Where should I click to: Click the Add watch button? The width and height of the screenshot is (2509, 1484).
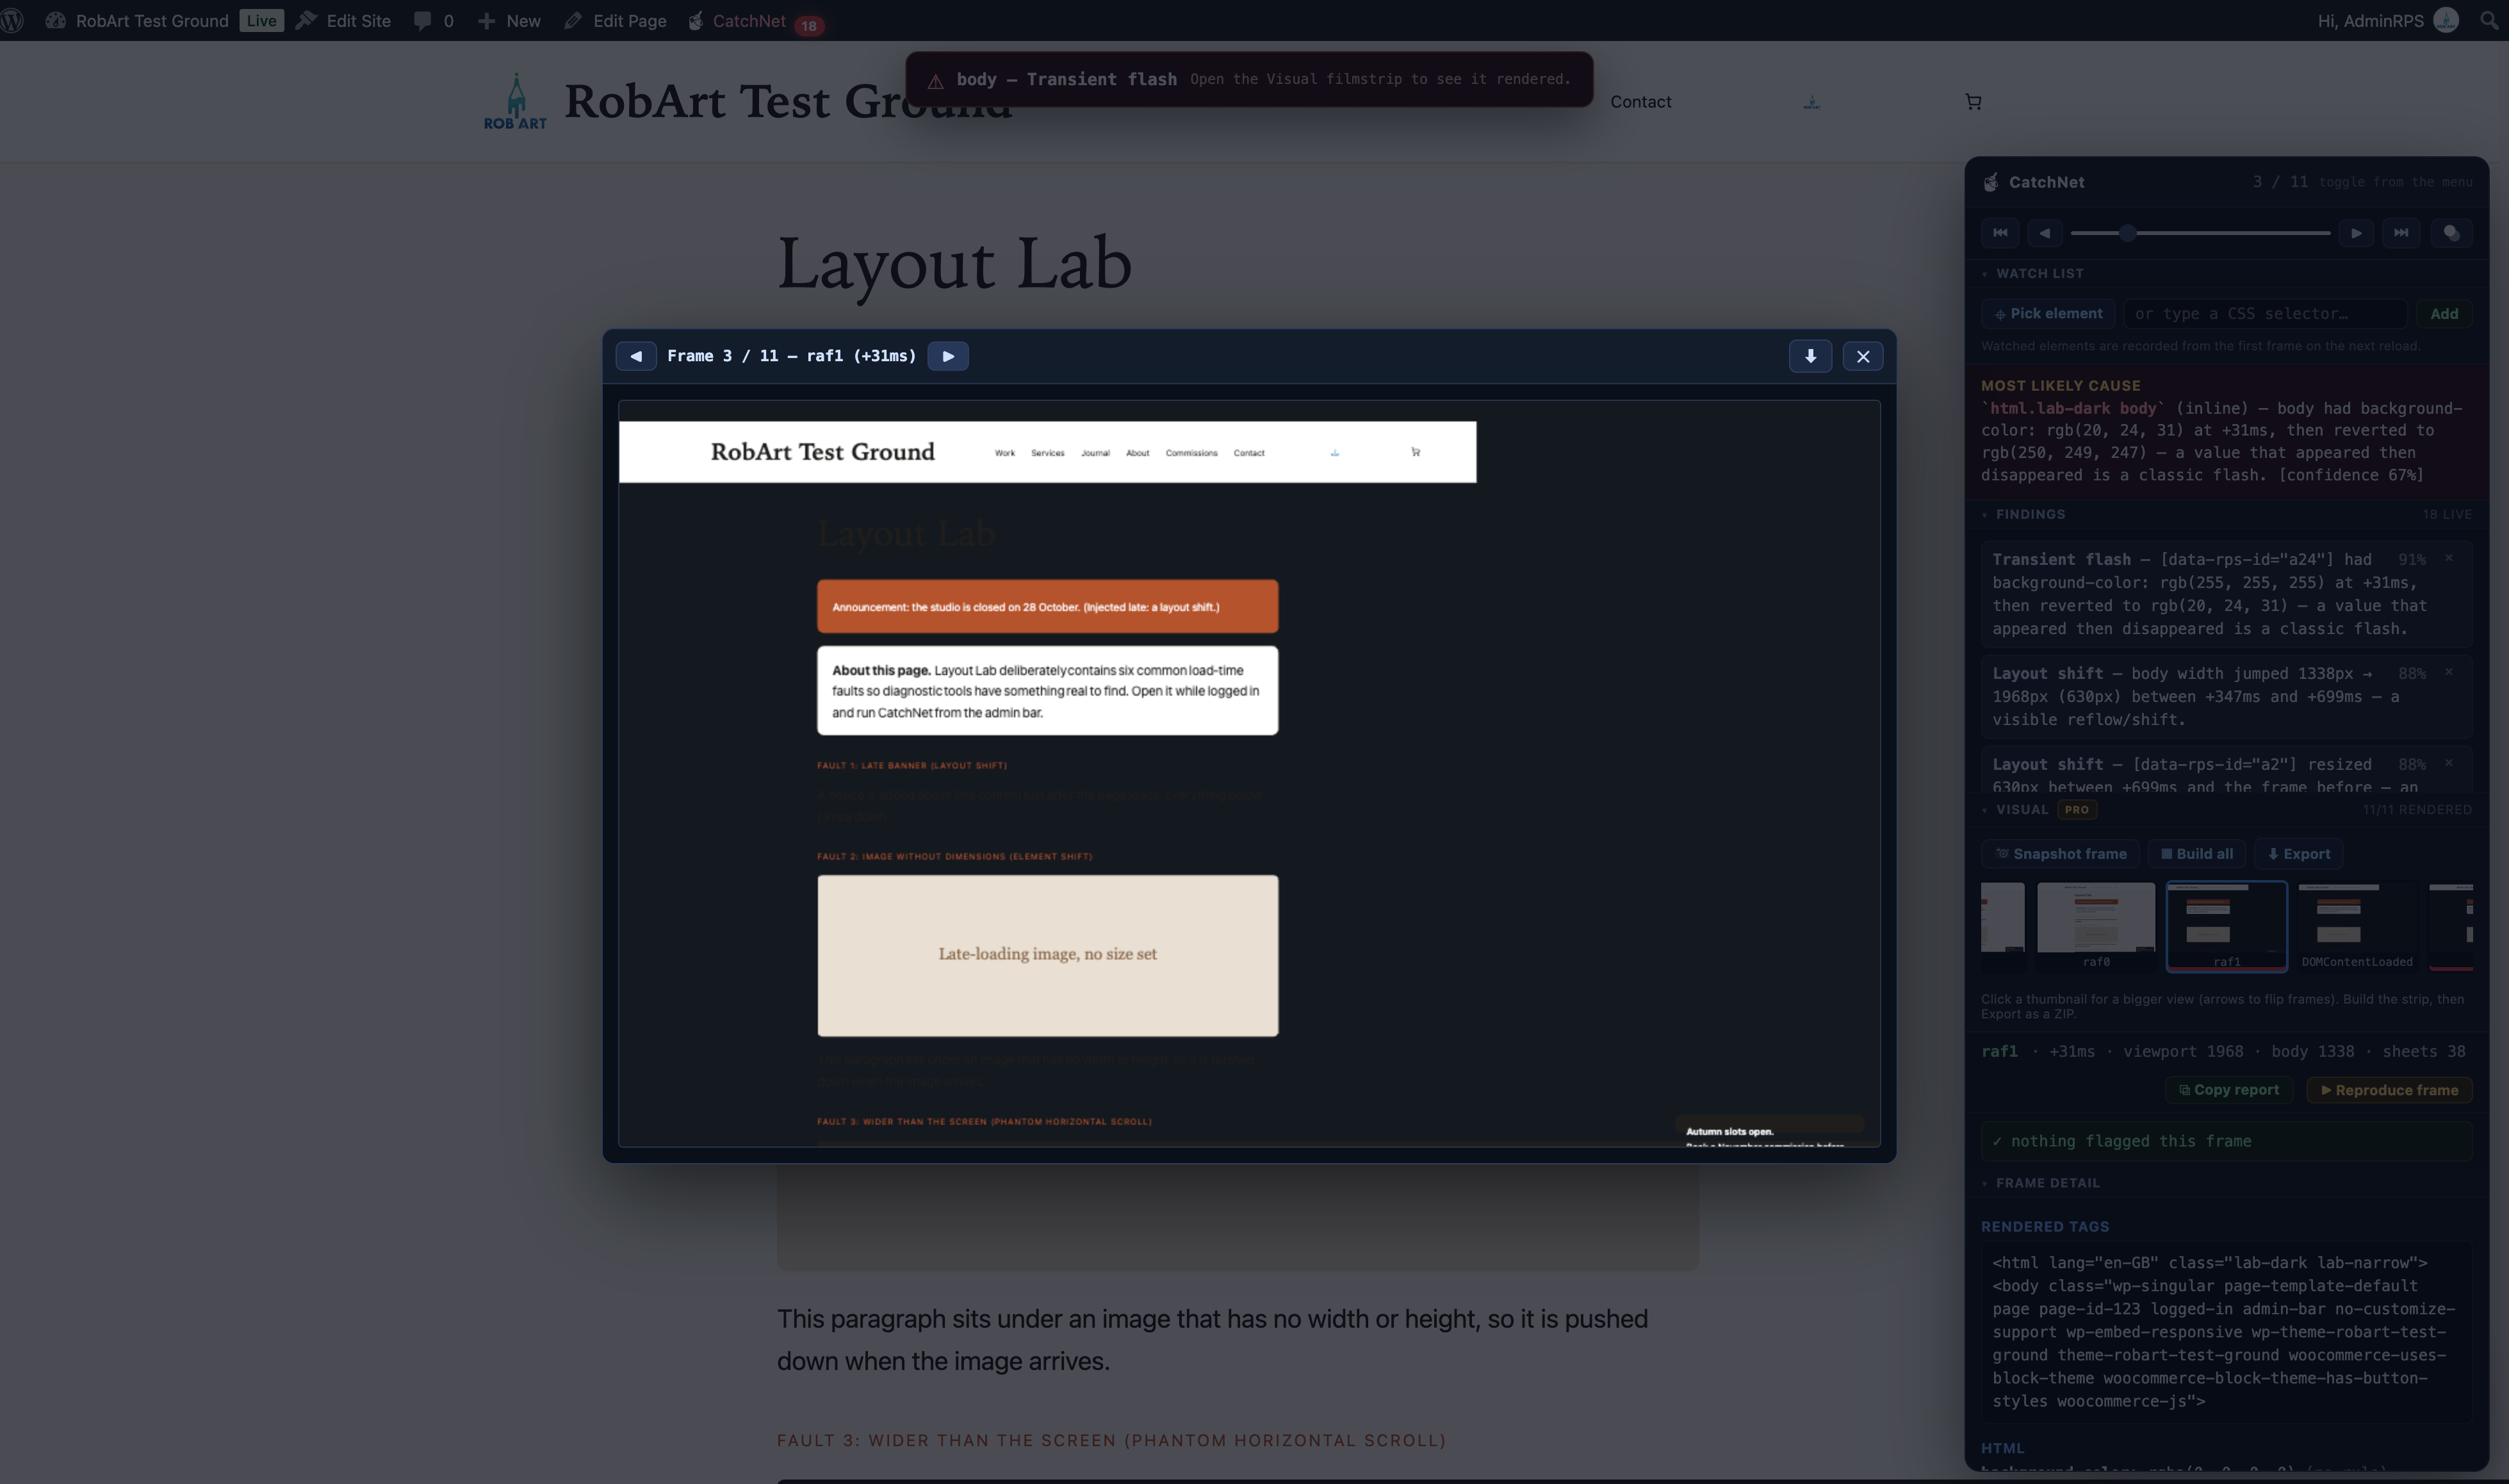coord(2444,314)
